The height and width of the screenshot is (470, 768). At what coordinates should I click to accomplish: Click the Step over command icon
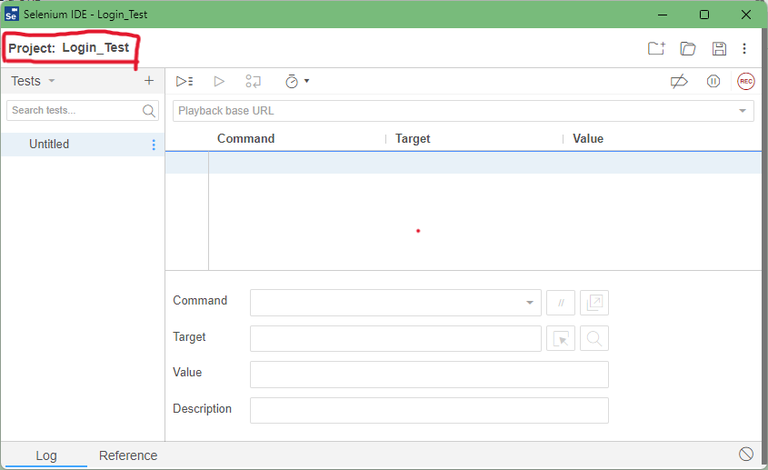pos(253,81)
